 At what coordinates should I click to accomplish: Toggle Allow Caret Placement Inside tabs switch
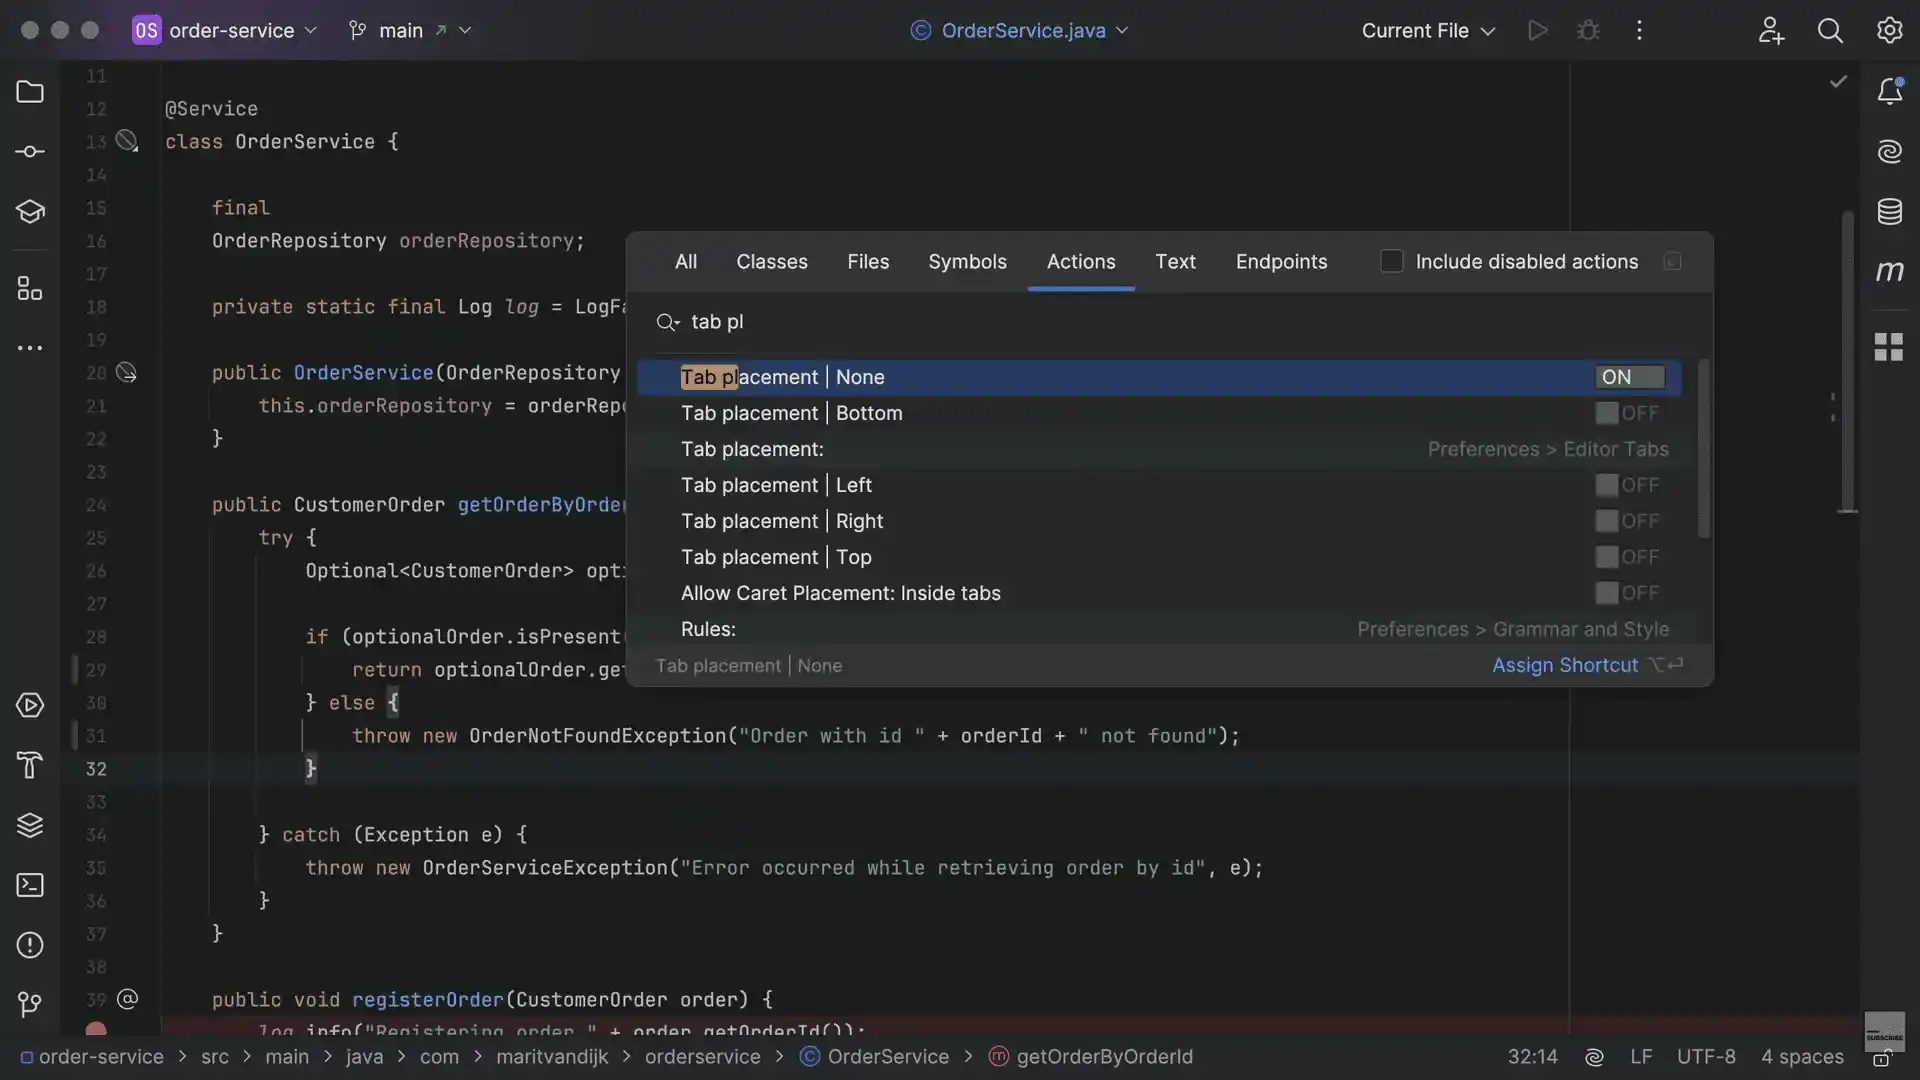(x=1628, y=593)
